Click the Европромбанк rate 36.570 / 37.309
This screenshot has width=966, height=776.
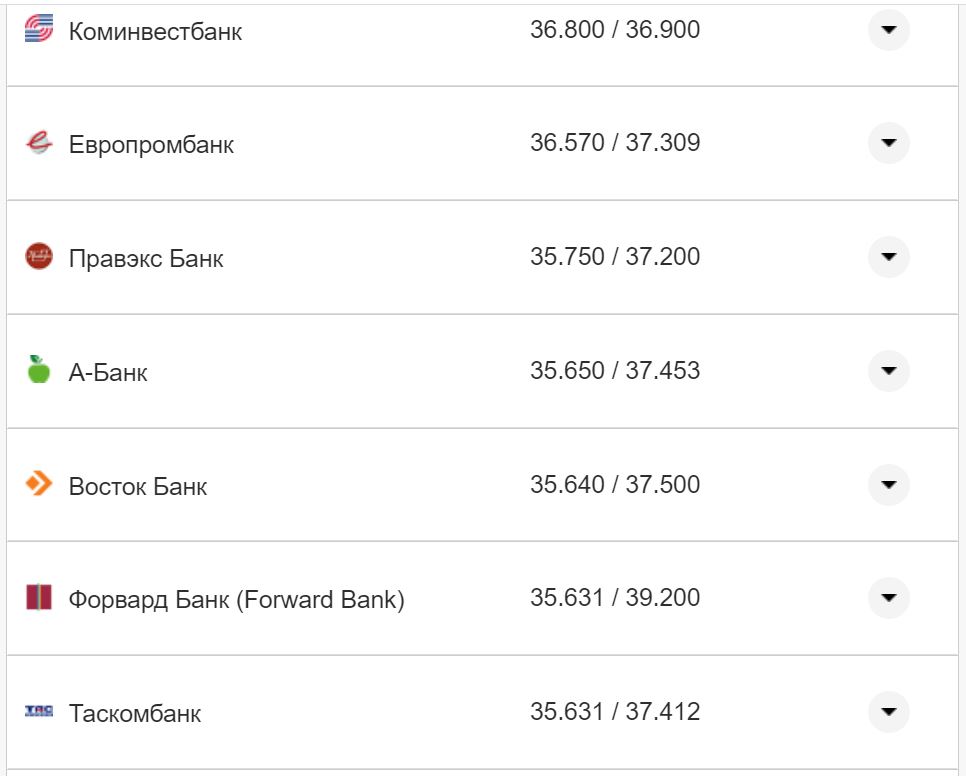tap(614, 143)
